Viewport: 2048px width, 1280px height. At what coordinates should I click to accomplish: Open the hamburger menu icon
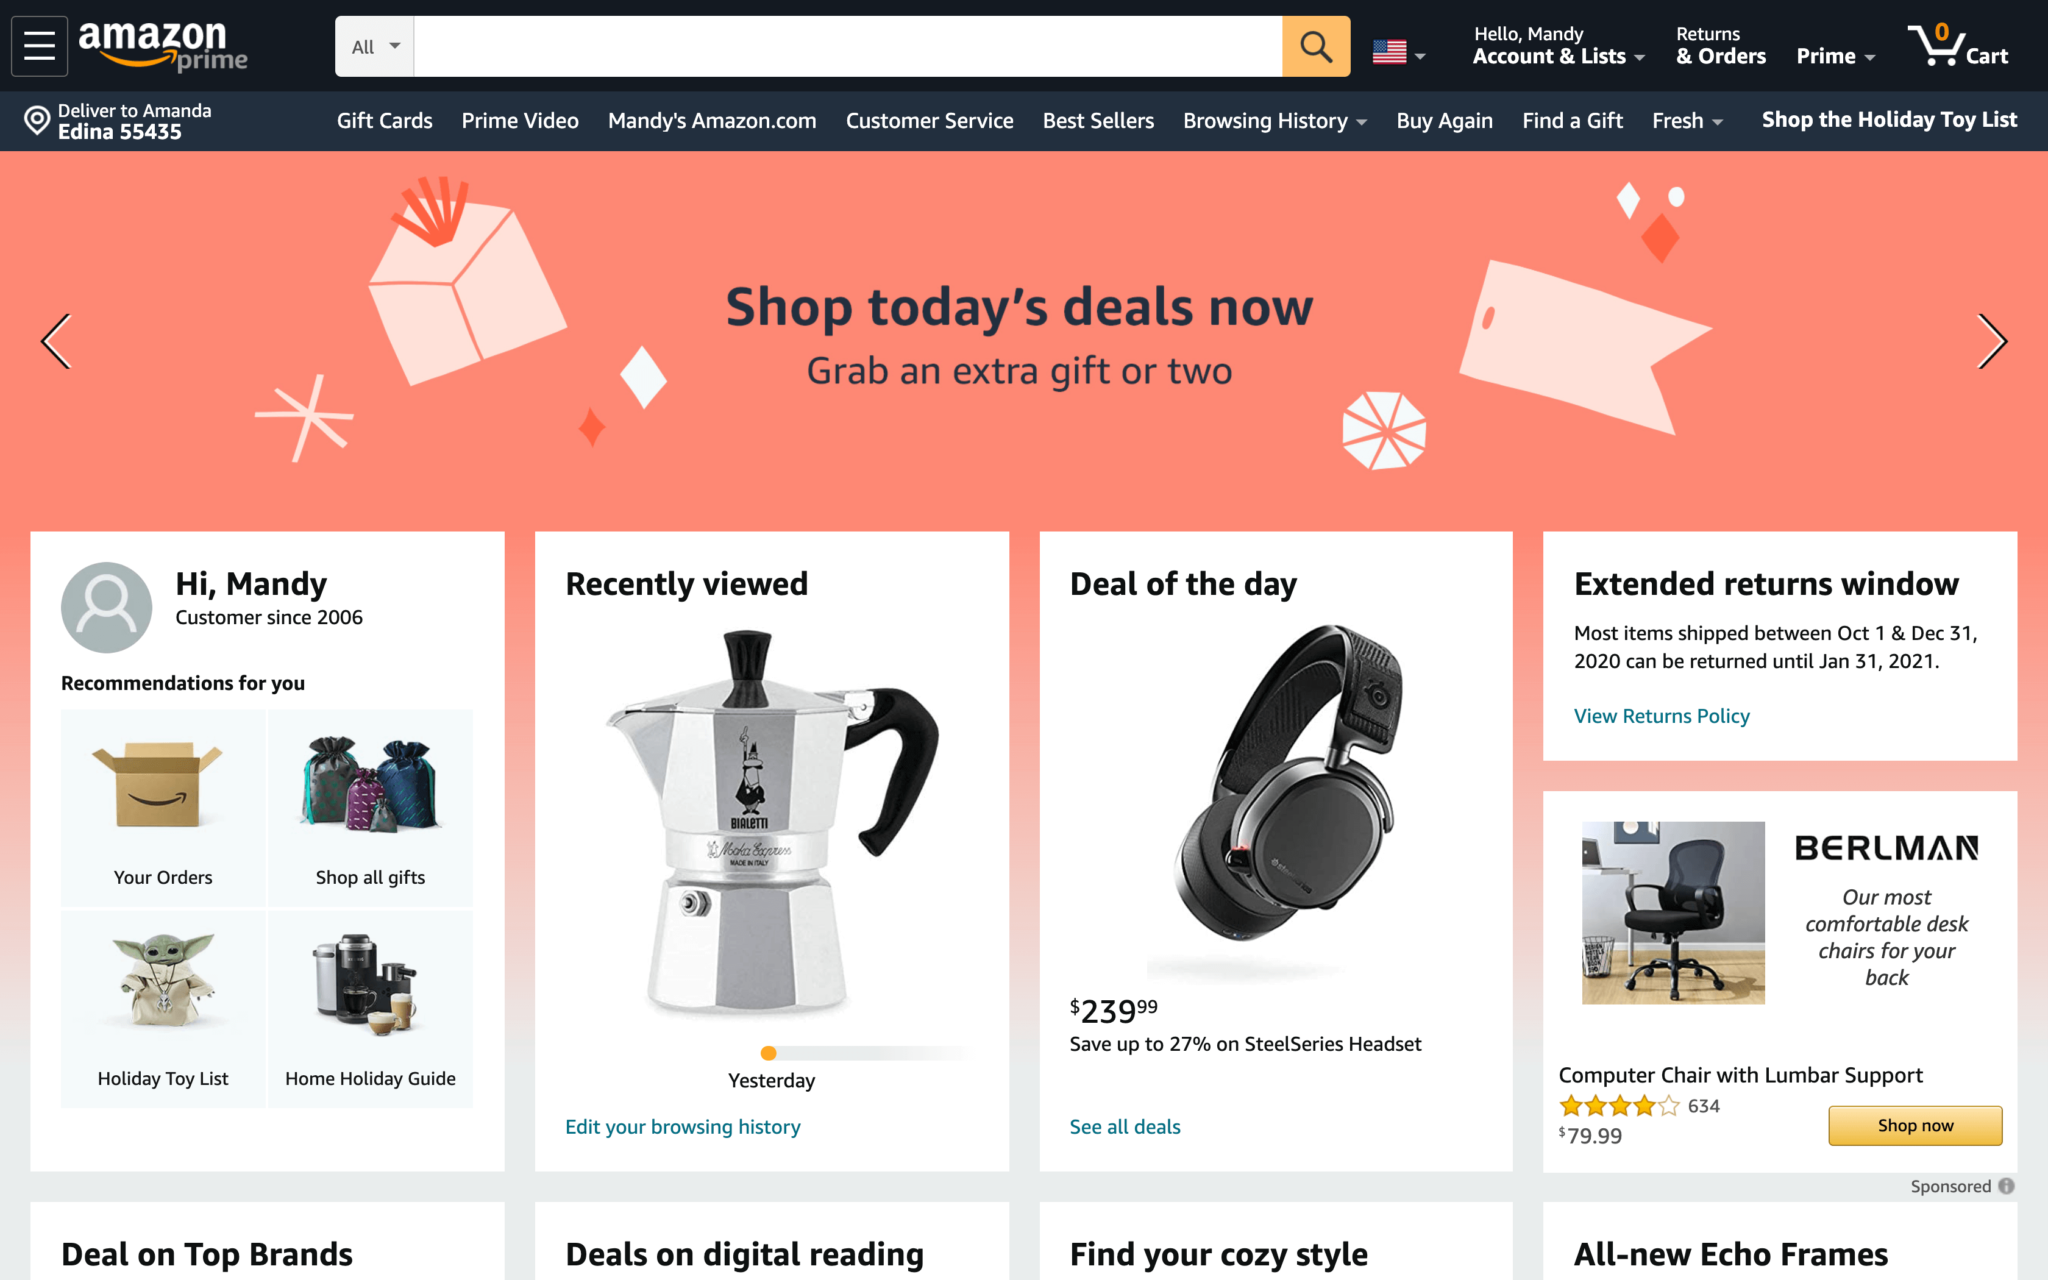click(x=40, y=46)
